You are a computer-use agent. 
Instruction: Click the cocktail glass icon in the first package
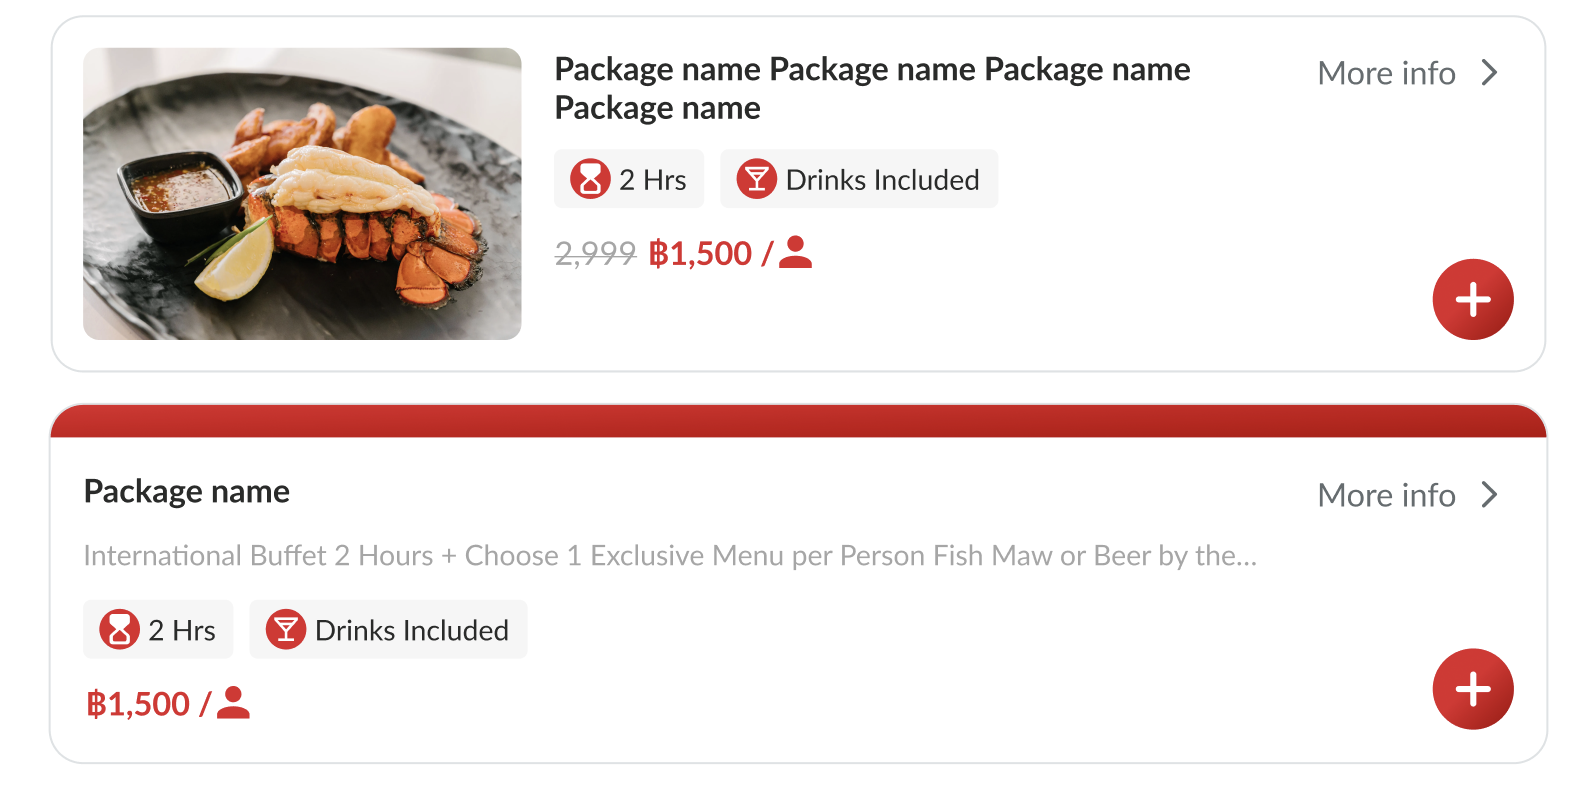pos(757,179)
